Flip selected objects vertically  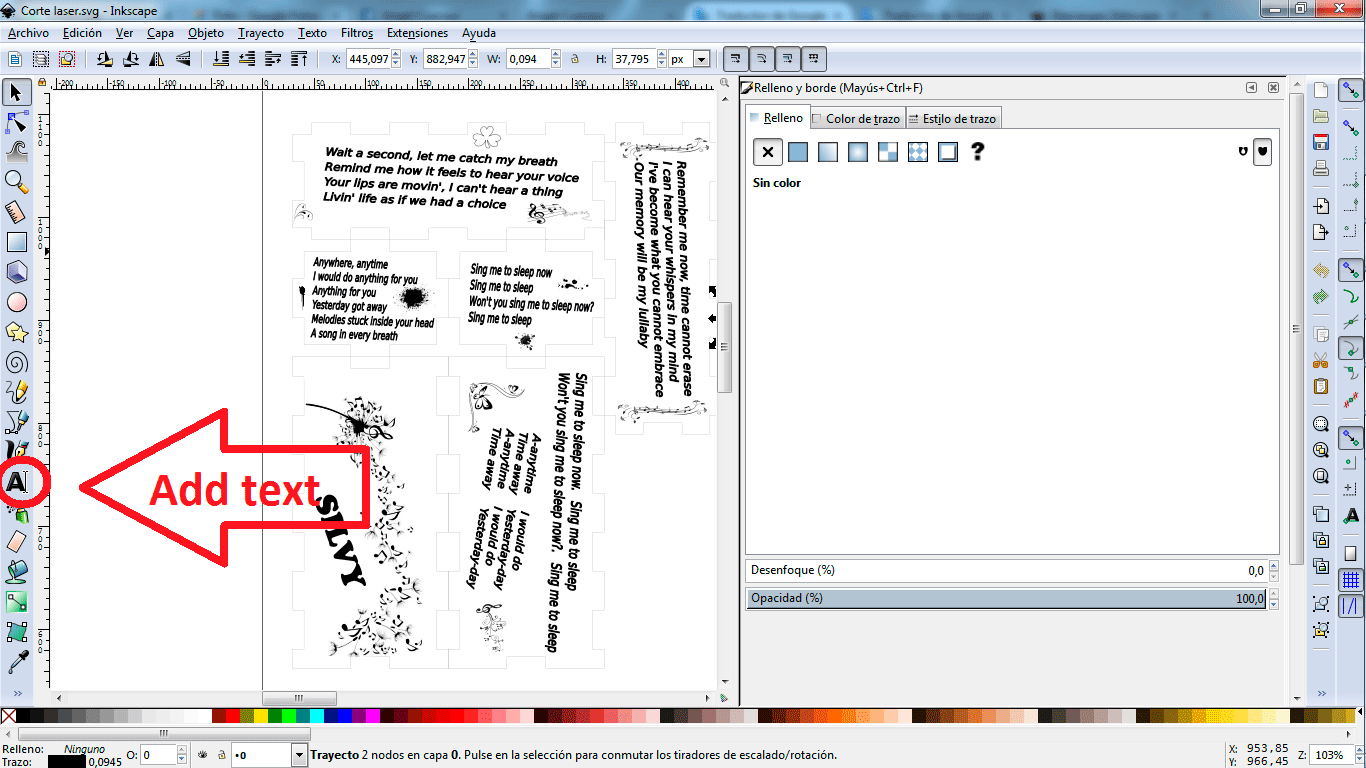(x=182, y=59)
